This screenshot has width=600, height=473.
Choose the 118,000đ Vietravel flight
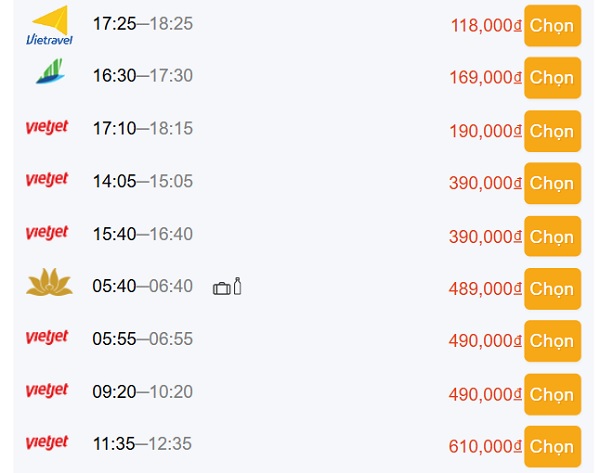click(x=552, y=26)
